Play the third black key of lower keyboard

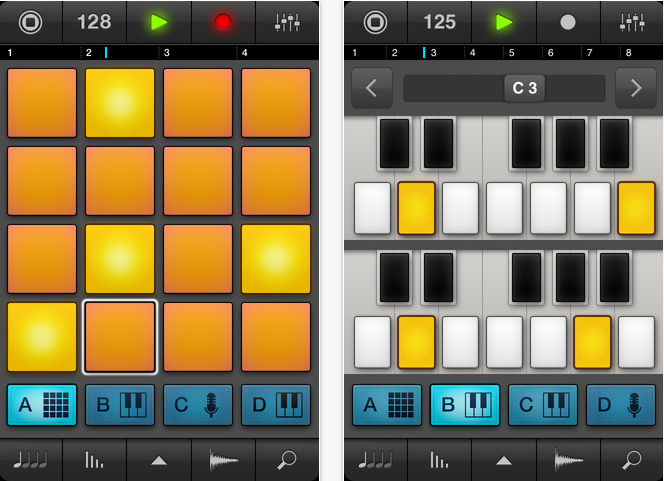[526, 278]
